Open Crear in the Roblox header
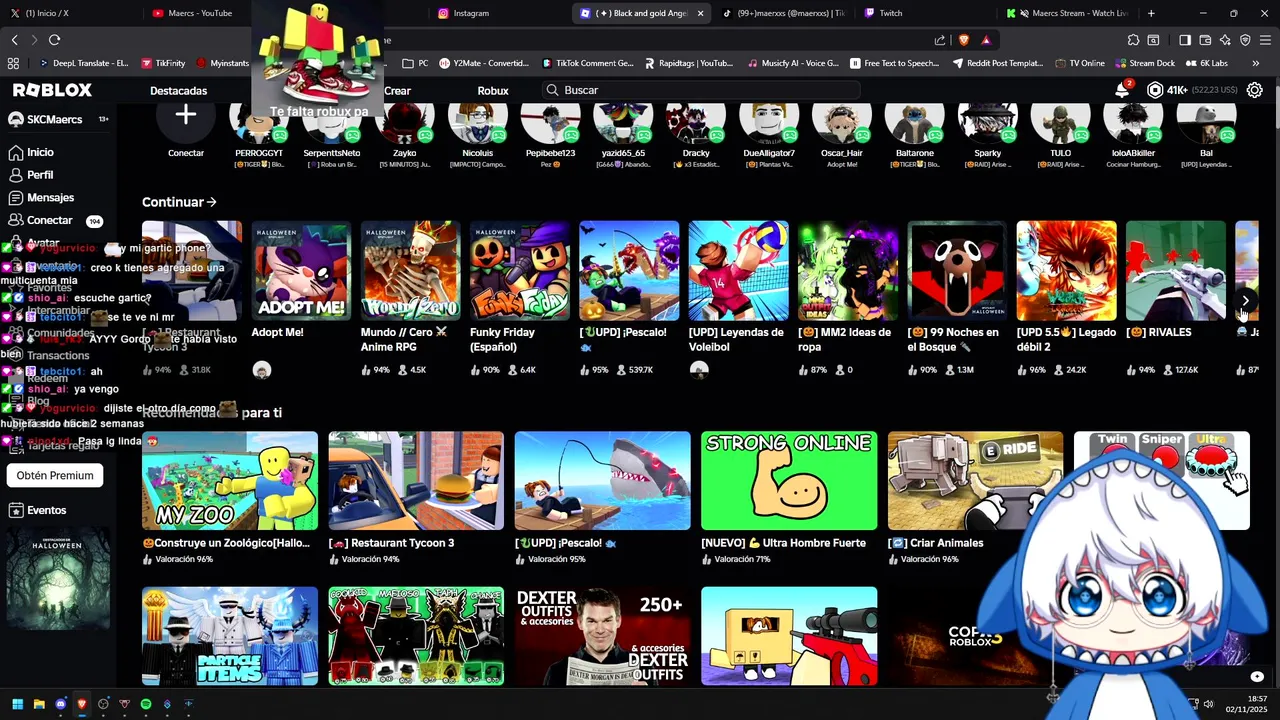 point(397,90)
